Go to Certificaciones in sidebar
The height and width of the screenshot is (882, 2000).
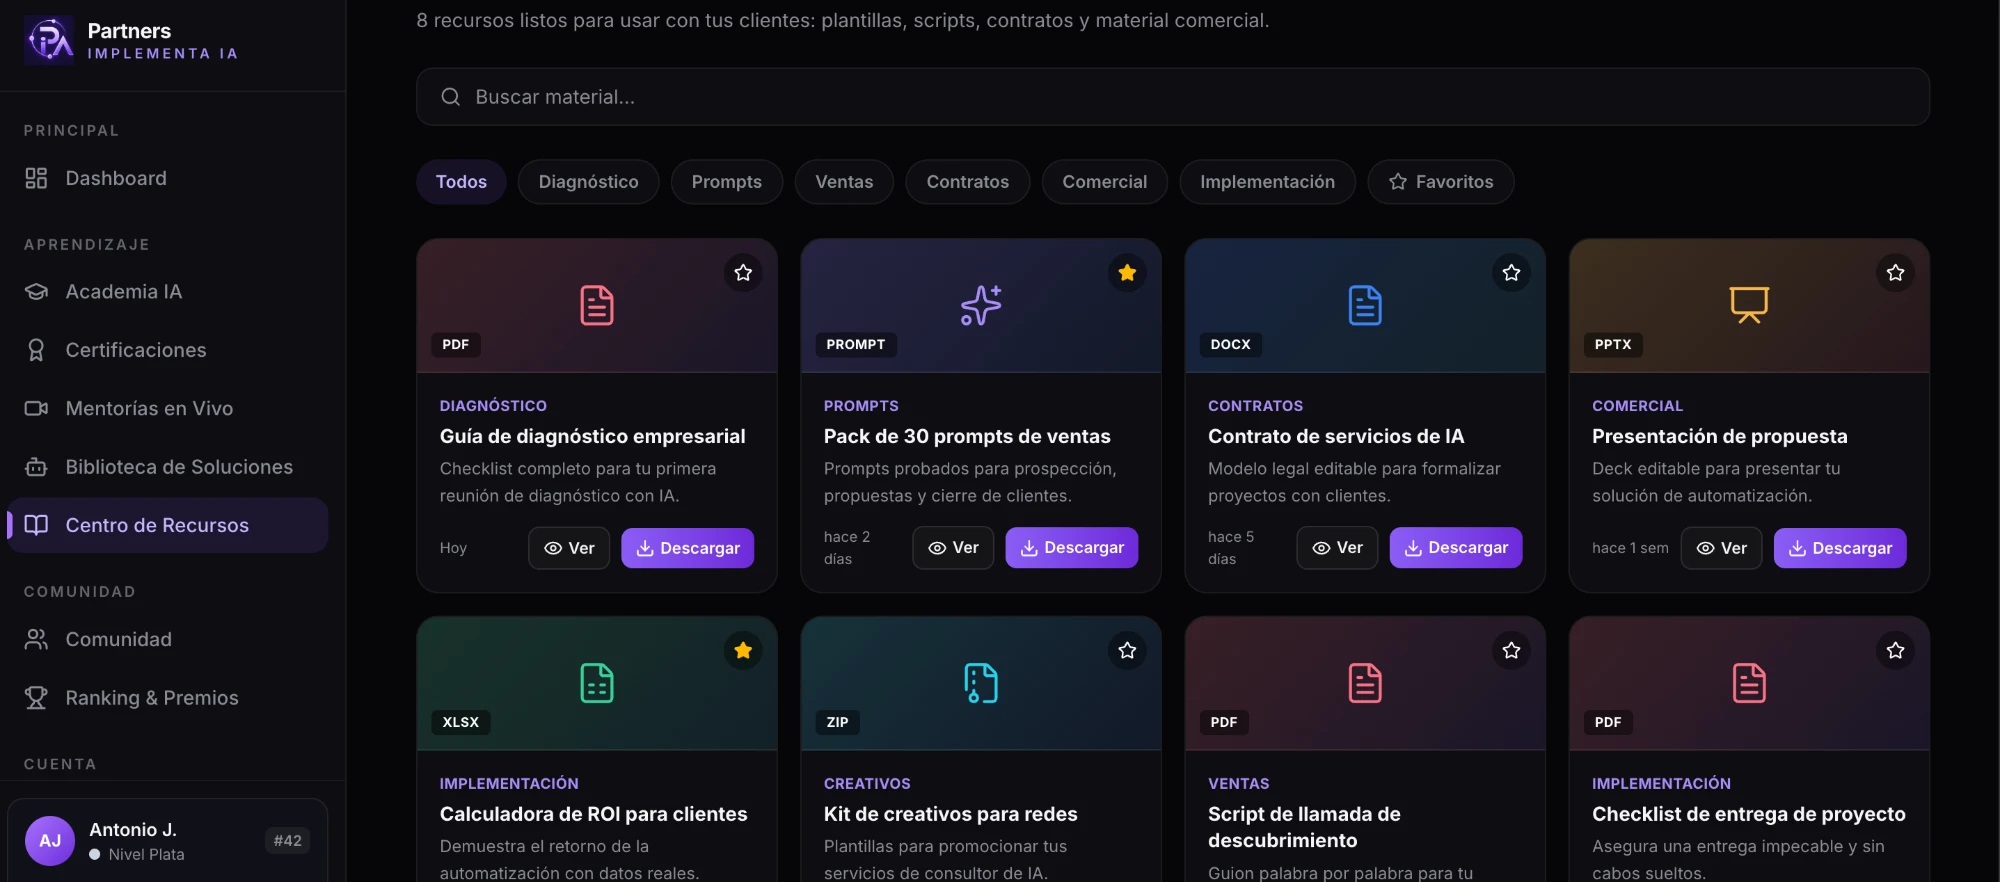coord(167,350)
